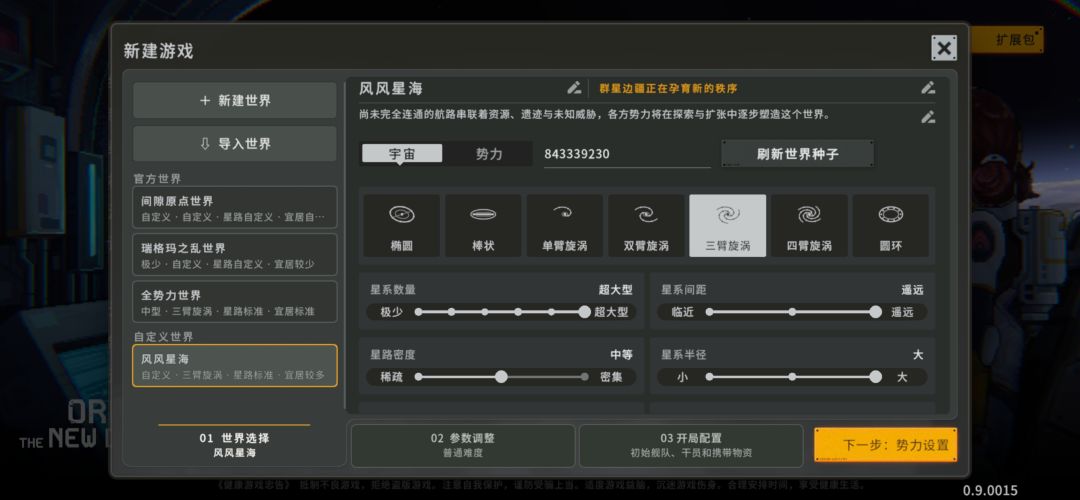Select 间隙原点世界 preset
This screenshot has height=500, width=1080.
click(235, 208)
